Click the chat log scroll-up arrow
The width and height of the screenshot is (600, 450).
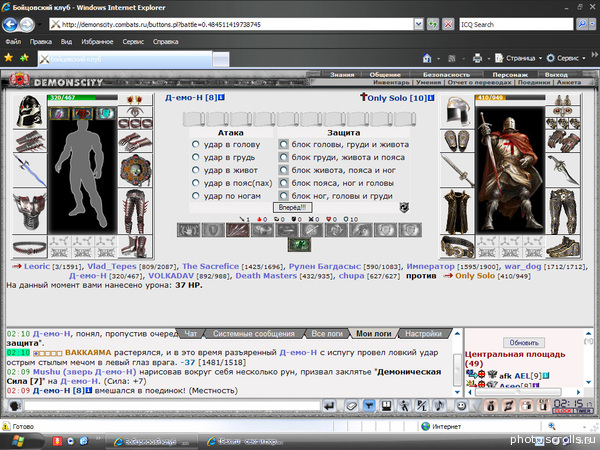point(457,334)
